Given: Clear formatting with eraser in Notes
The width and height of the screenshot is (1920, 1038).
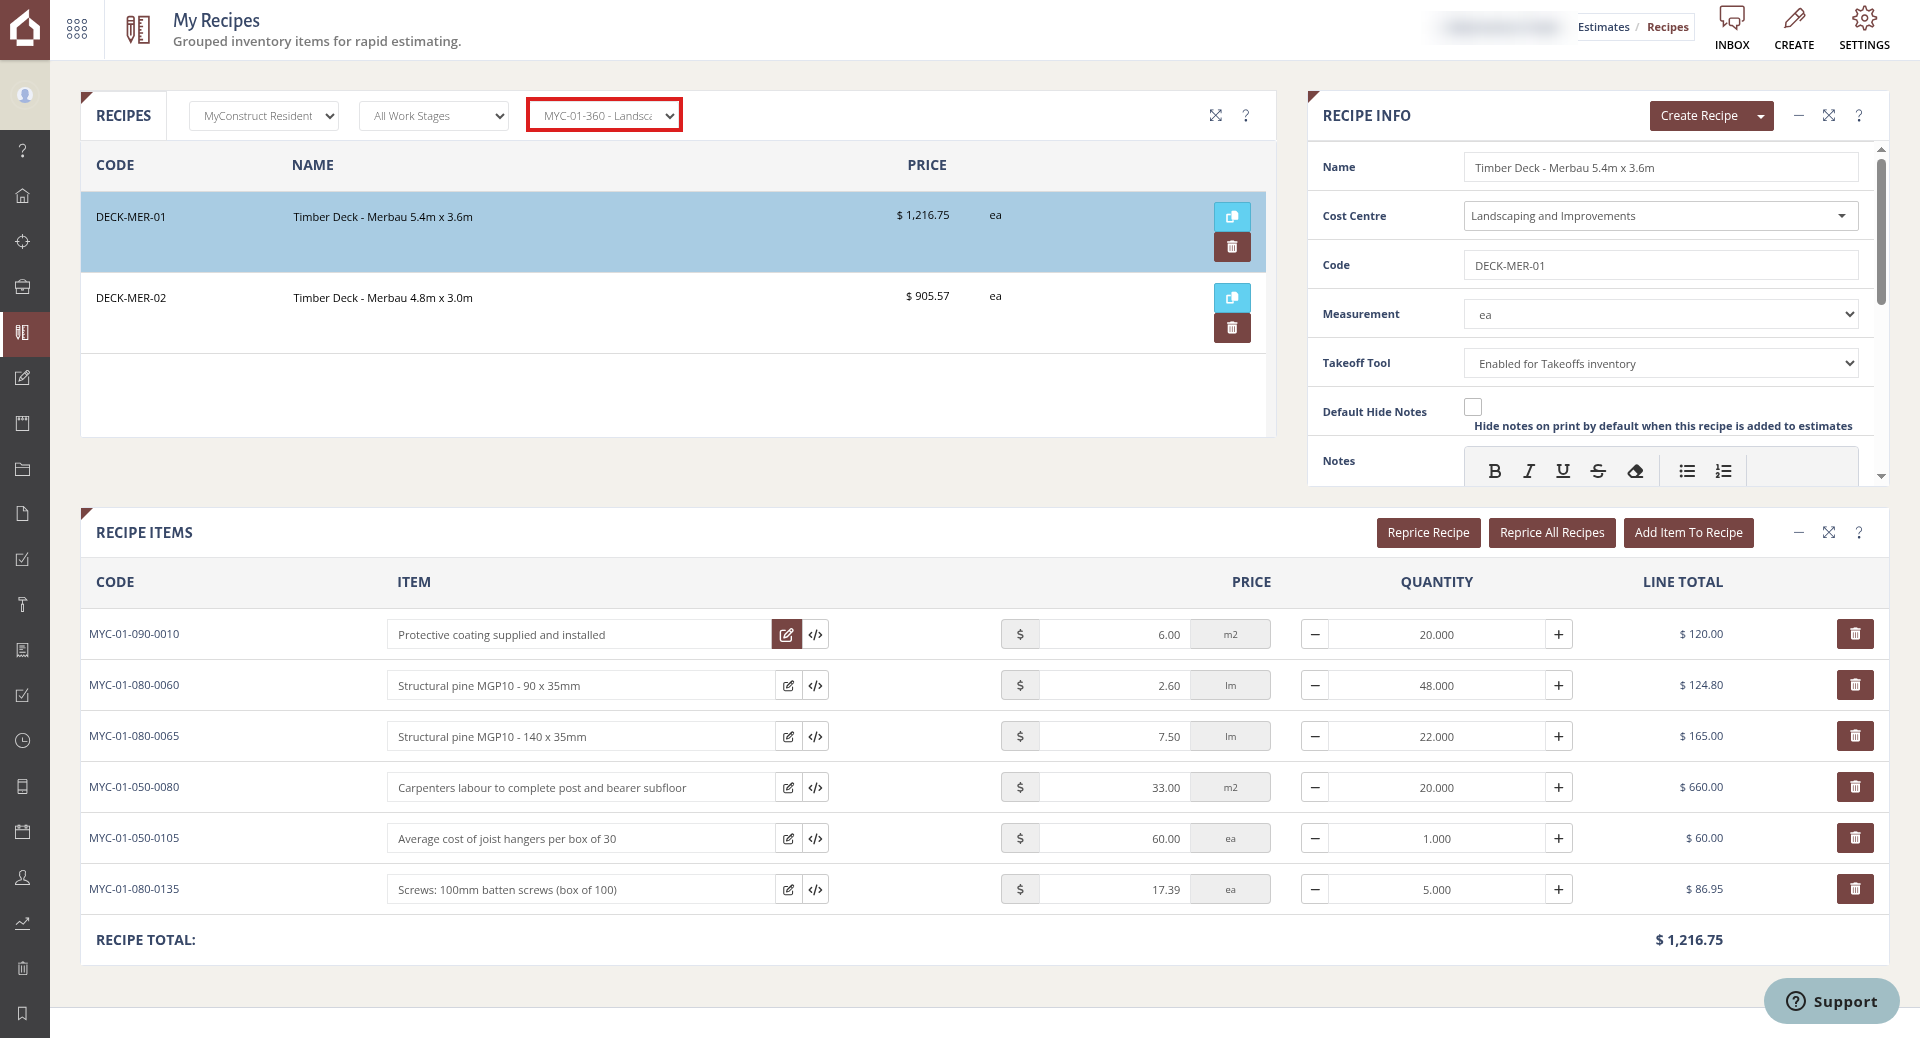Looking at the screenshot, I should [x=1635, y=471].
